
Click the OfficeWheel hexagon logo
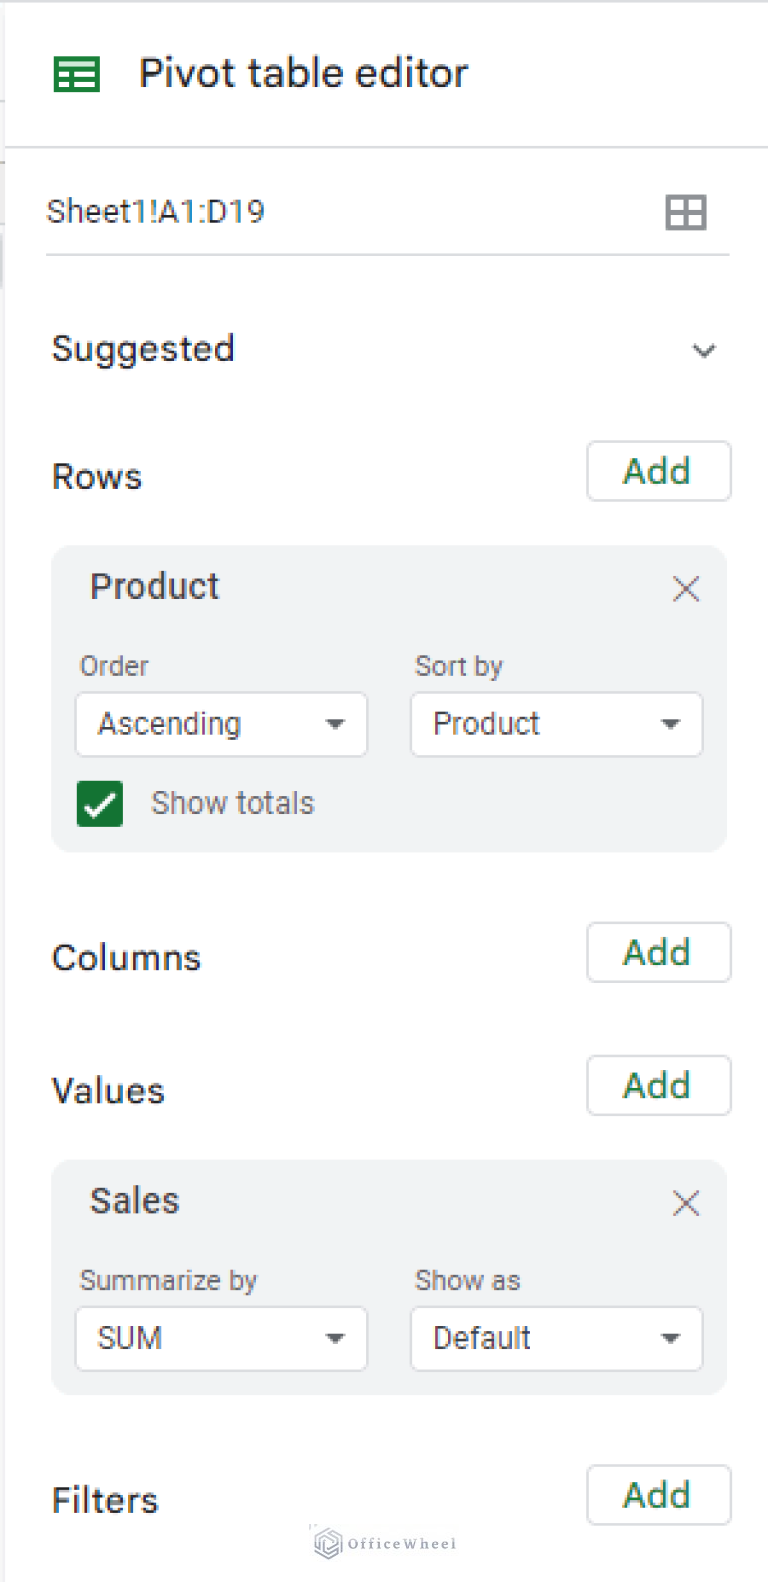(x=326, y=1544)
